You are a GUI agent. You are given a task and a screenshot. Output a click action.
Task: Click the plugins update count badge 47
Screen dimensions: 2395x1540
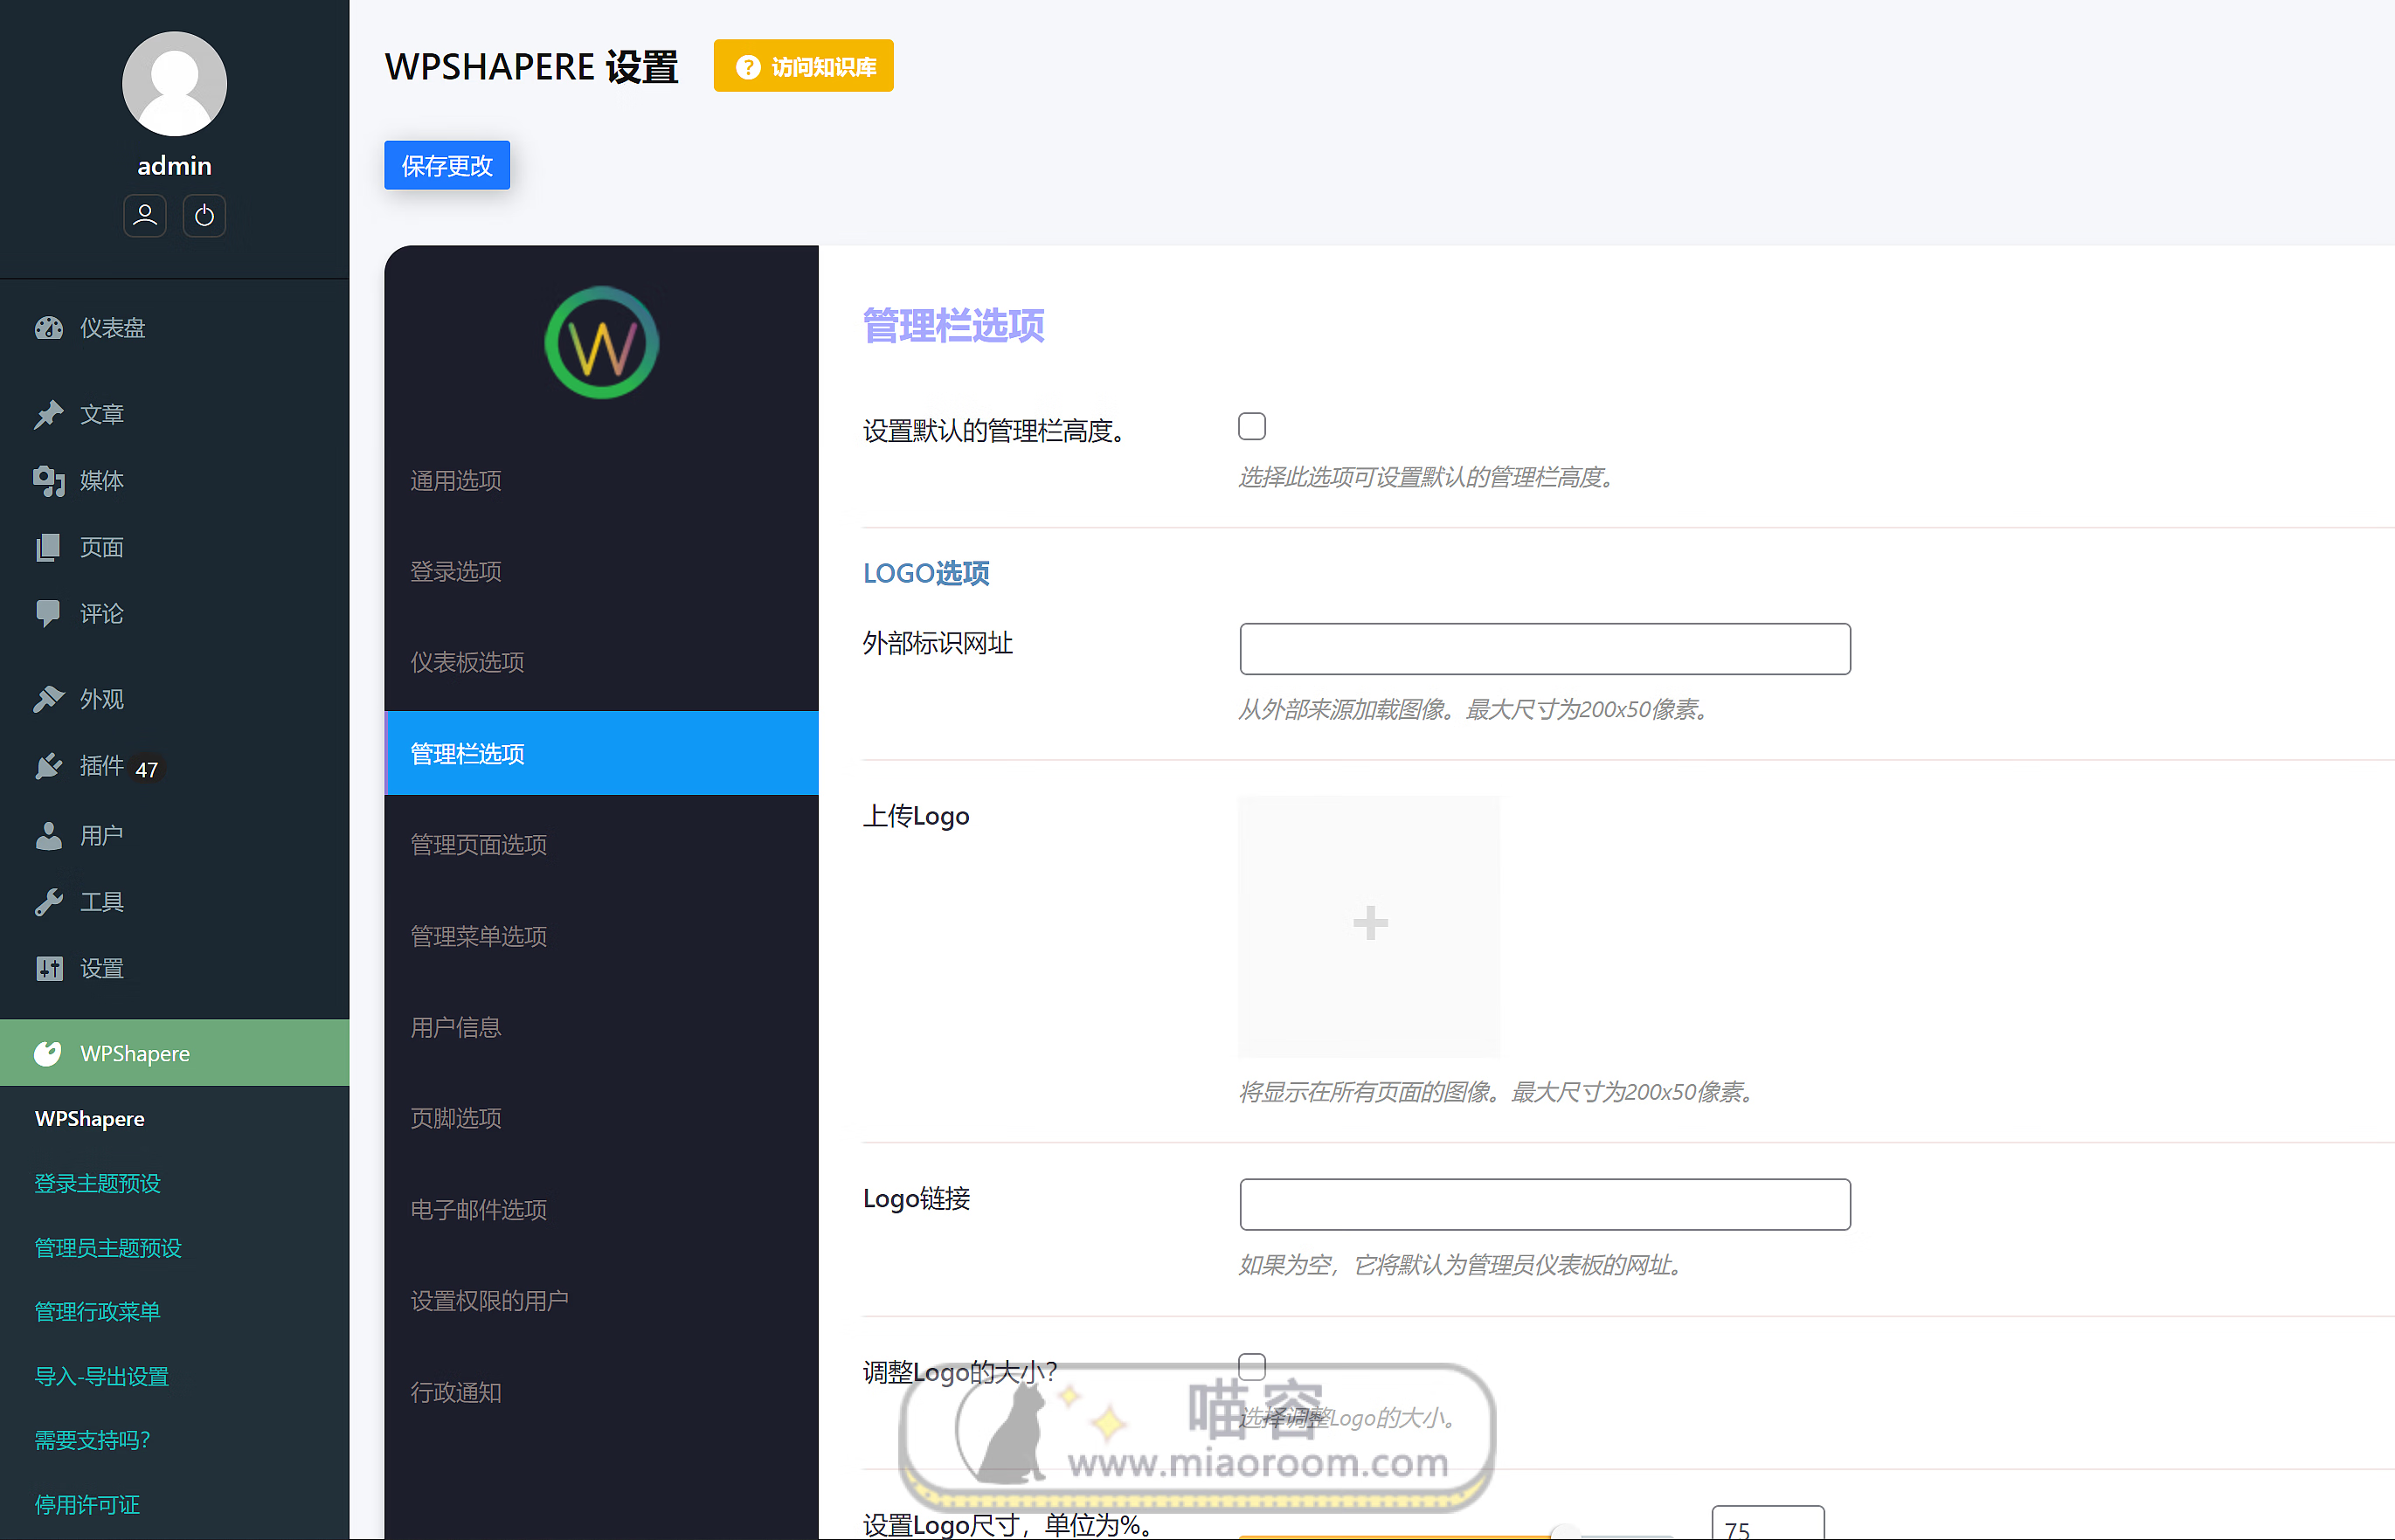pyautogui.click(x=147, y=769)
